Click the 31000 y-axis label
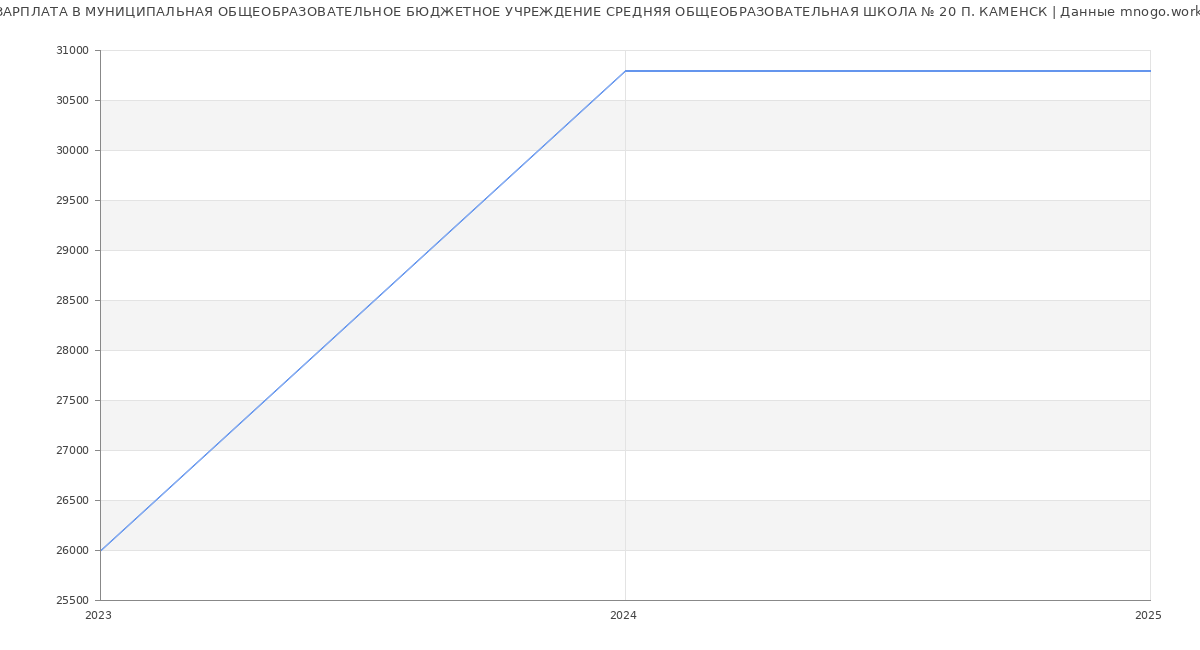 pyautogui.click(x=72, y=50)
